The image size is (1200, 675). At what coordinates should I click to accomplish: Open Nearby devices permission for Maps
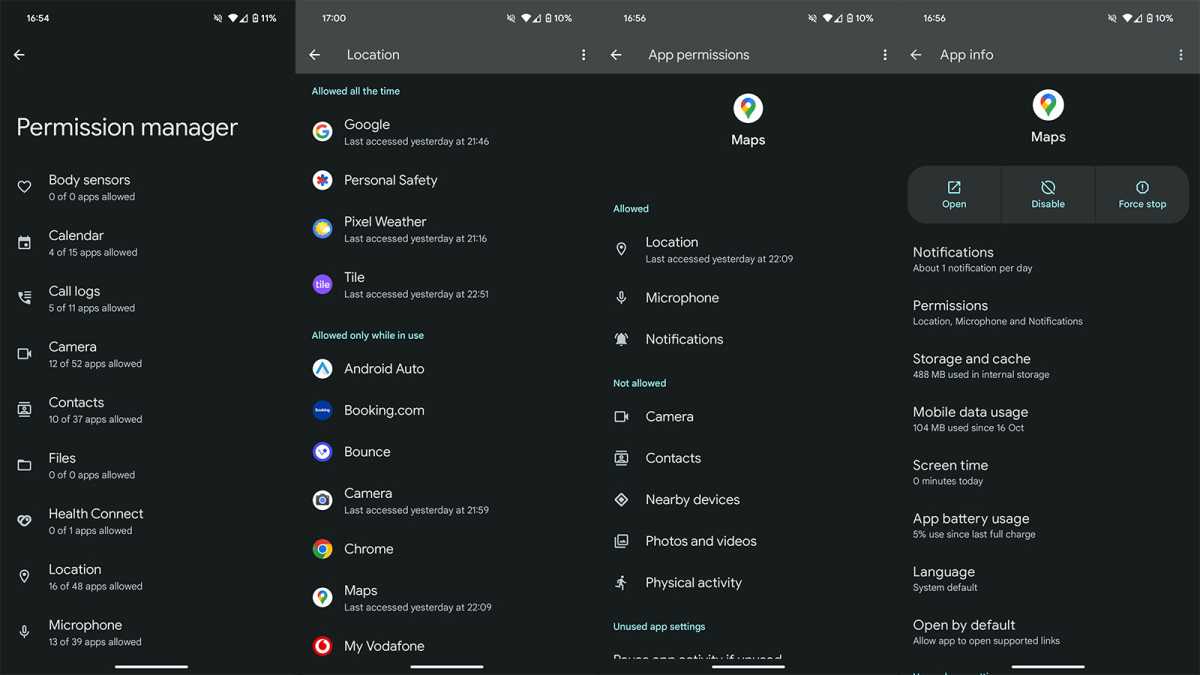(748, 499)
